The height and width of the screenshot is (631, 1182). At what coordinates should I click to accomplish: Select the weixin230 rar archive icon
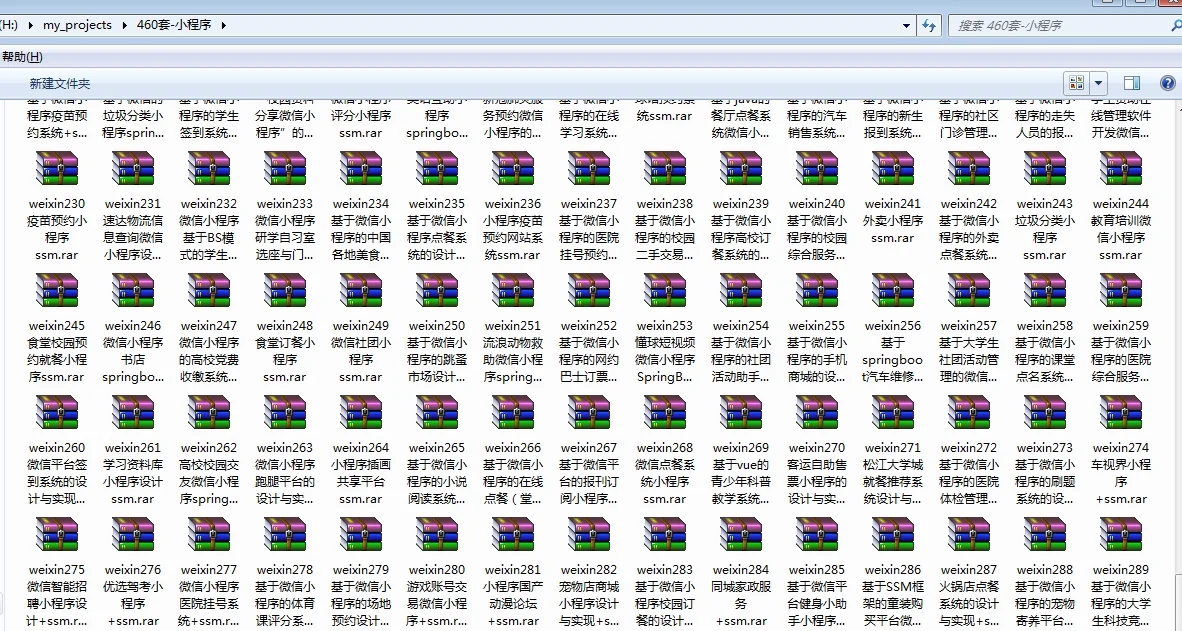click(x=57, y=169)
